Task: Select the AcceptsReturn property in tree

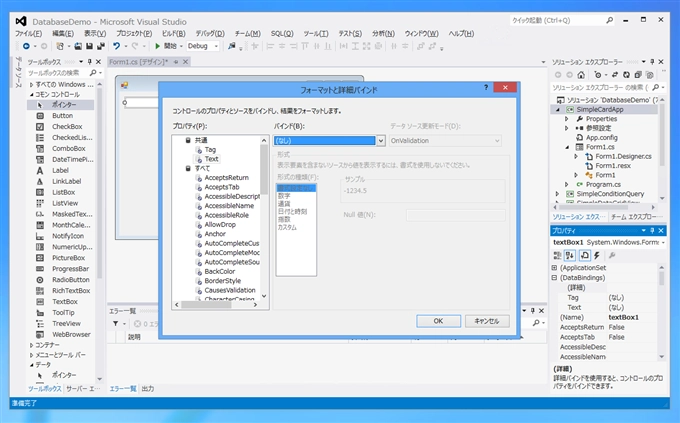Action: [x=226, y=177]
